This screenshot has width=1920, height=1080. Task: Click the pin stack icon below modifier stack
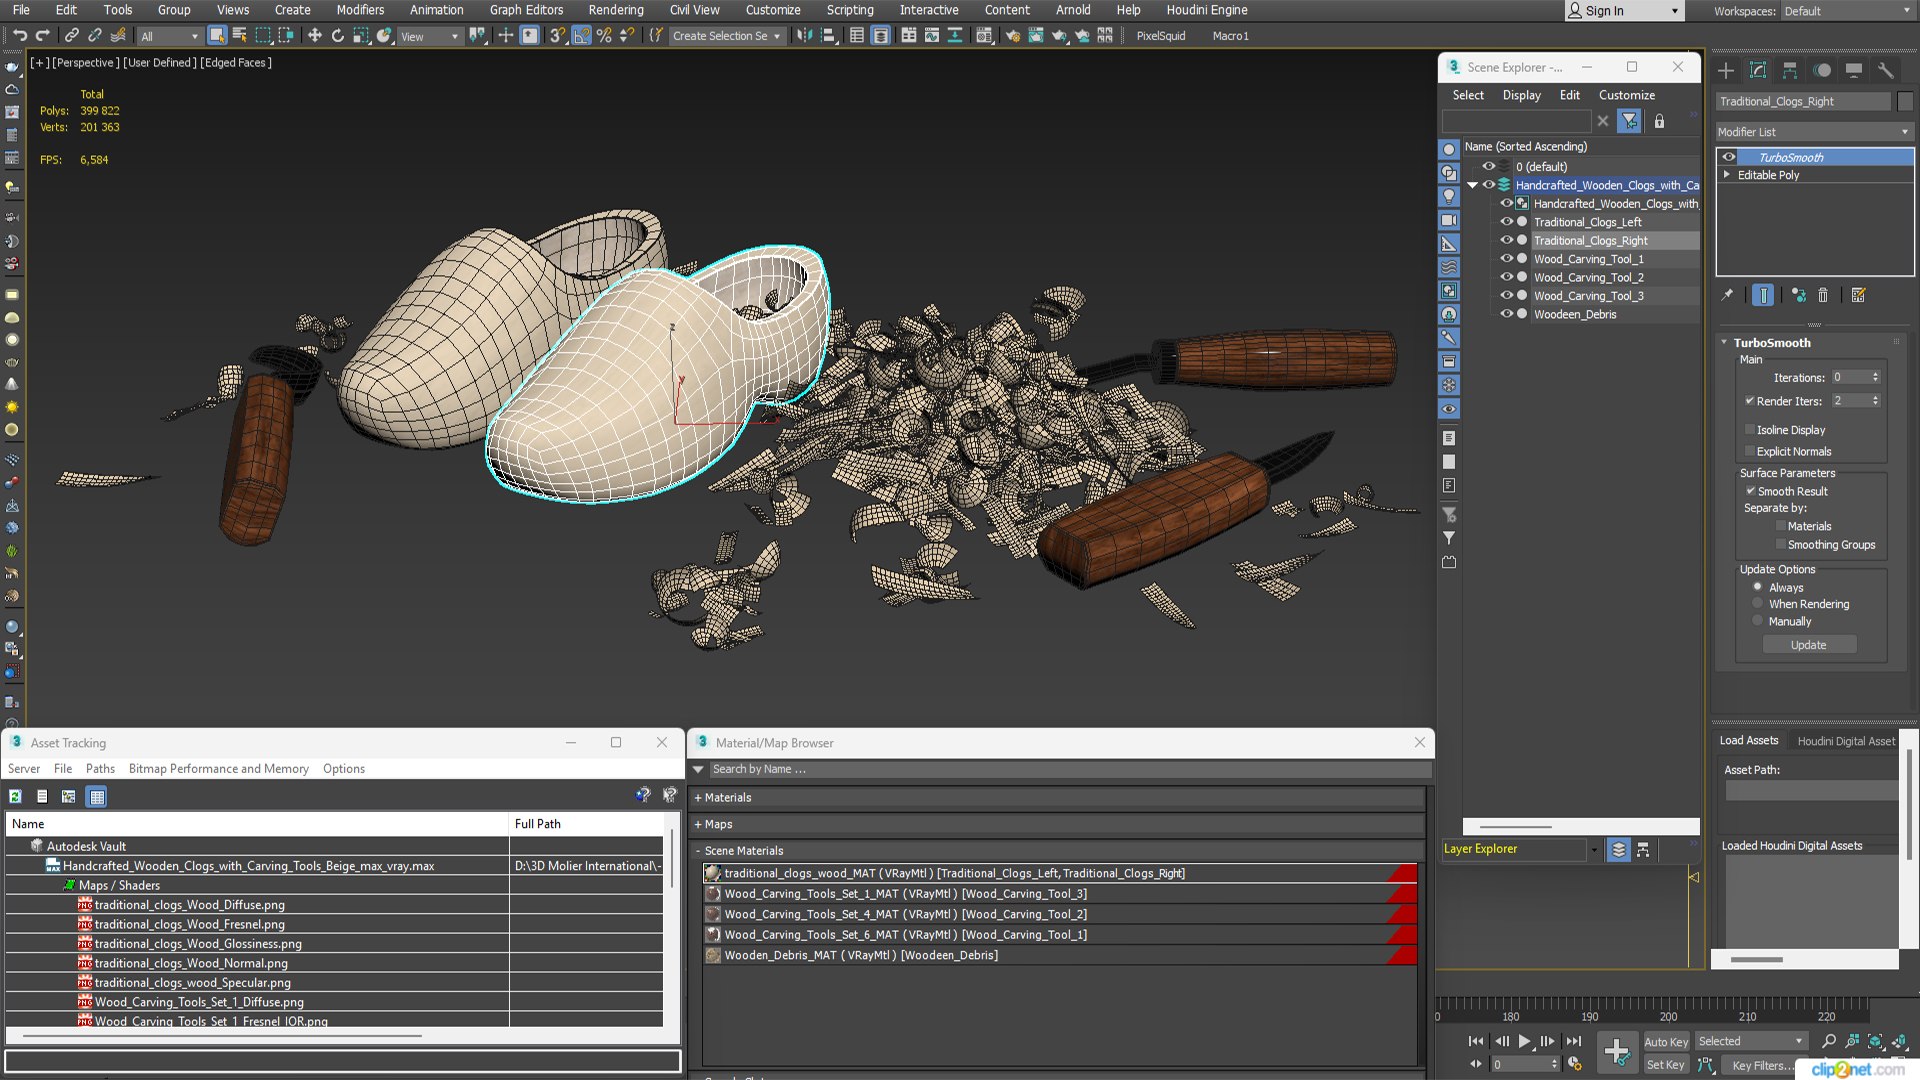click(x=1727, y=295)
